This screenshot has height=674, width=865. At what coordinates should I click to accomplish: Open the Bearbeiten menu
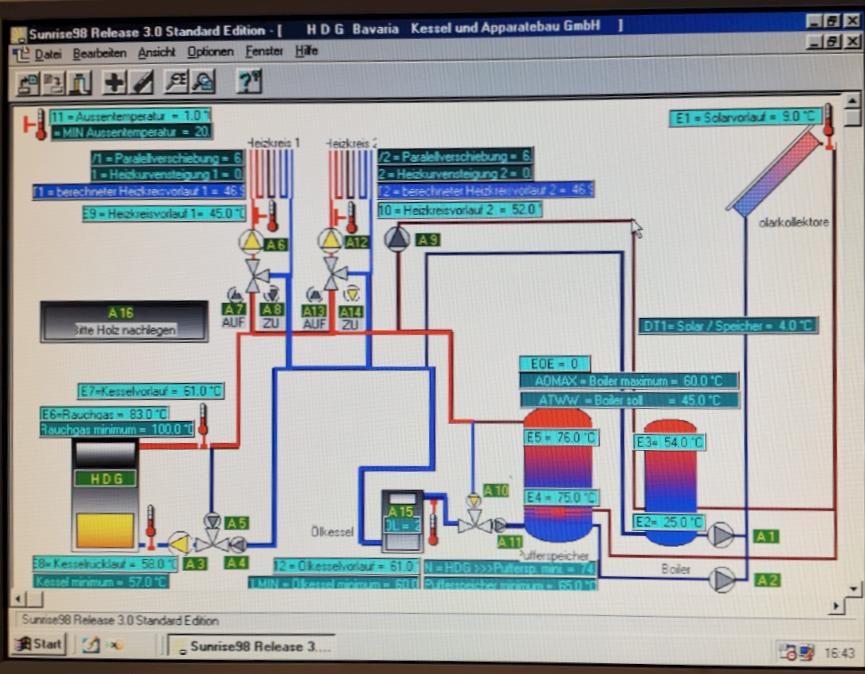coord(99,54)
